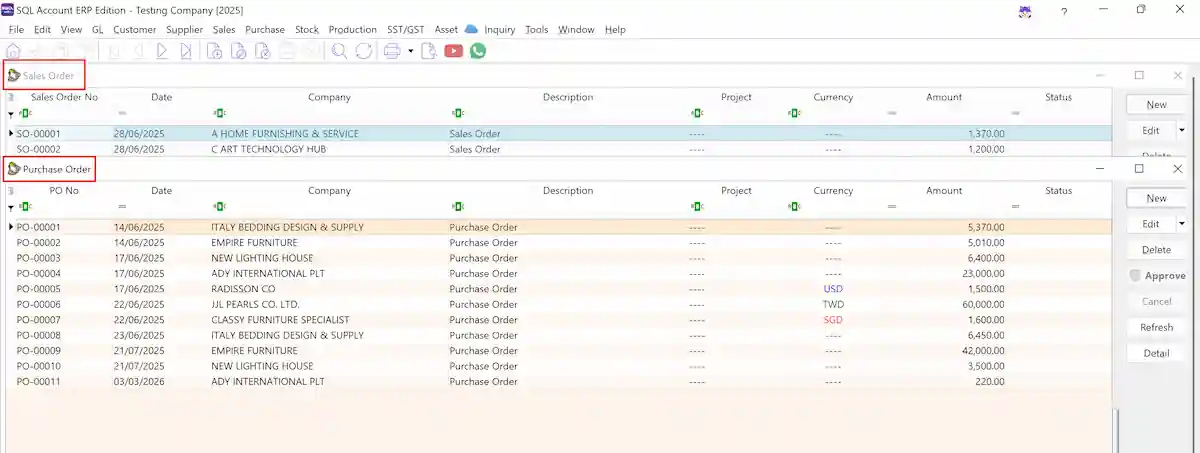Screen dimensions: 1200x453
Task: Click the Sales Order filter funnel icon
Action: pyautogui.click(x=11, y=113)
